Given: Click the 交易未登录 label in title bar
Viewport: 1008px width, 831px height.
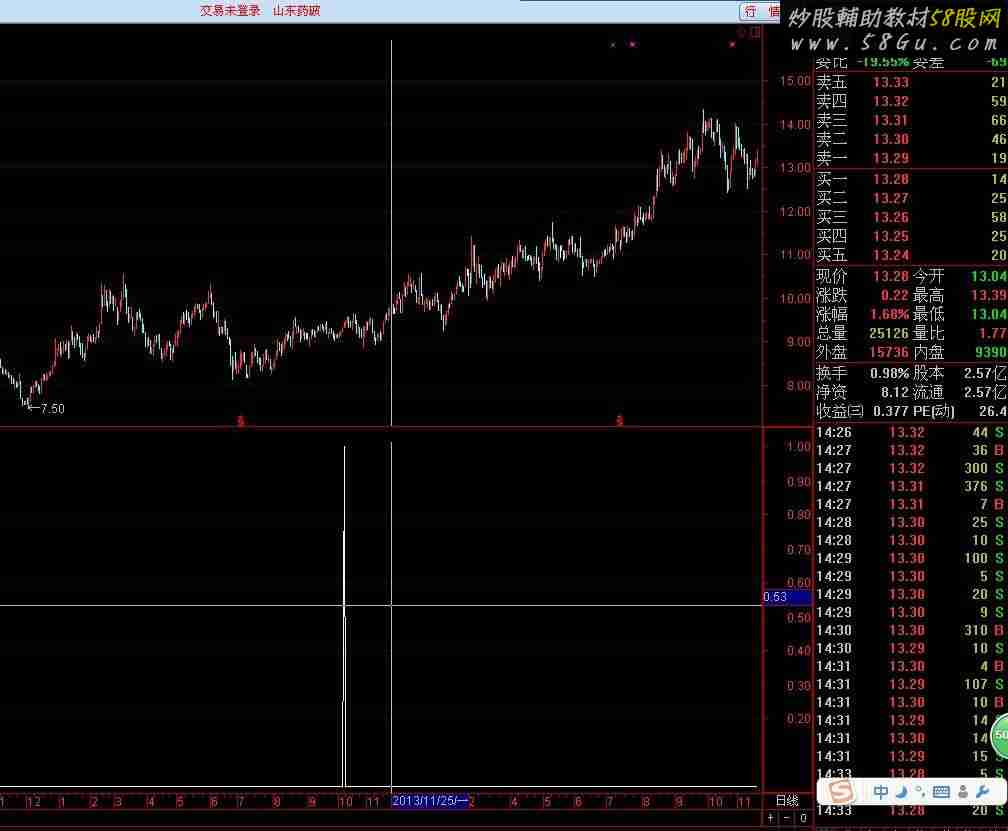Looking at the screenshot, I should (x=230, y=11).
